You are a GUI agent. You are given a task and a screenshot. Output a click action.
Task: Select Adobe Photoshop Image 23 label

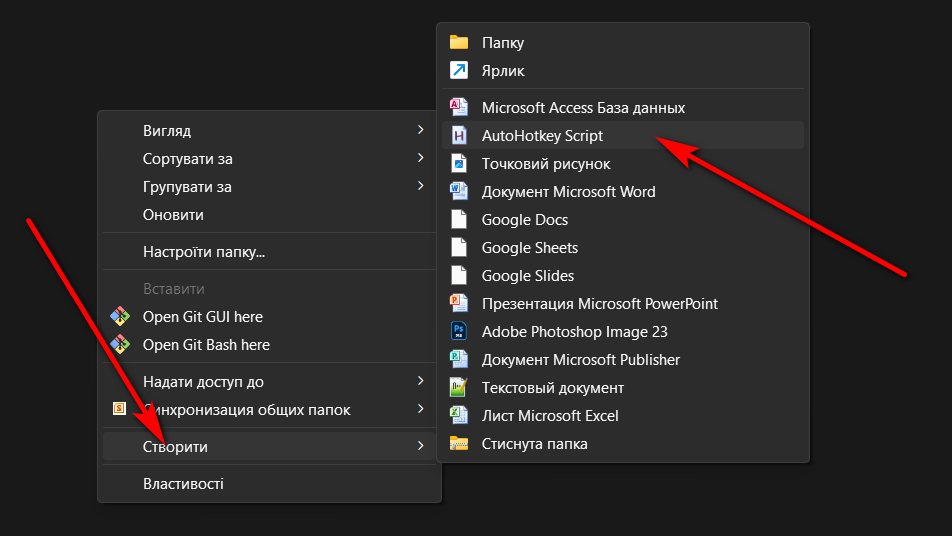[x=574, y=331]
